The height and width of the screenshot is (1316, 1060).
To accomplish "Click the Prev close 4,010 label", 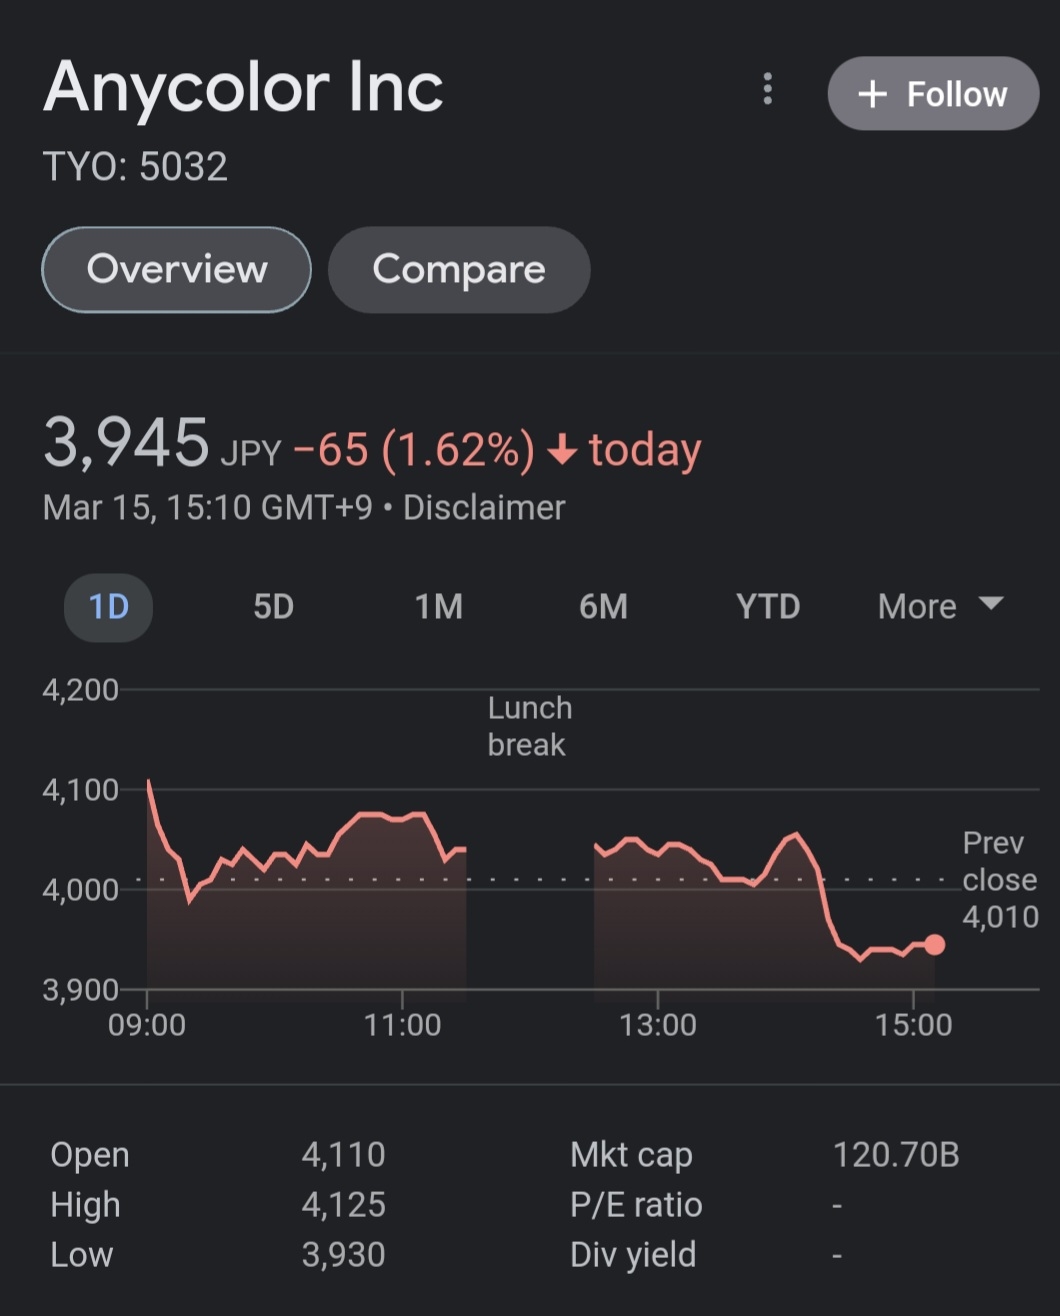I will pos(1000,880).
